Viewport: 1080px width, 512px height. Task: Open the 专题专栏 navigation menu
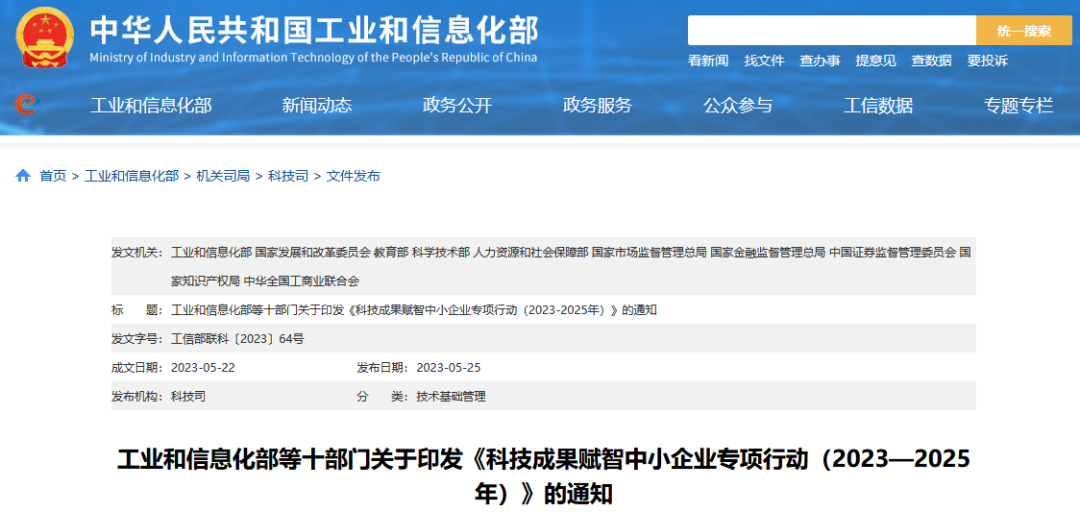pyautogui.click(x=1019, y=105)
